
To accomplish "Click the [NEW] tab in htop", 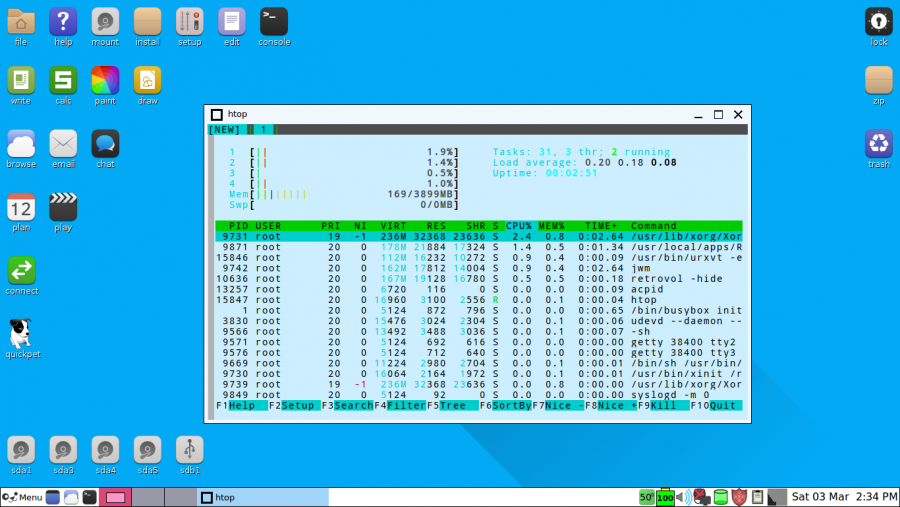I will point(224,129).
